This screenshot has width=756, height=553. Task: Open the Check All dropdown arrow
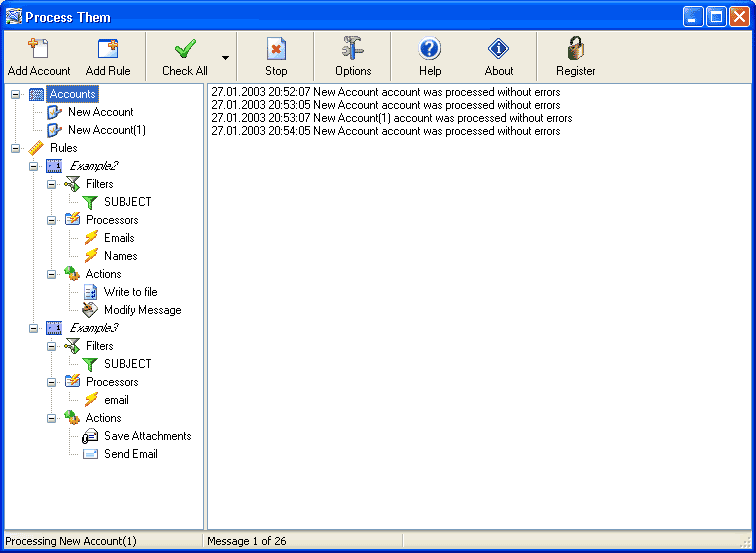click(x=225, y=58)
